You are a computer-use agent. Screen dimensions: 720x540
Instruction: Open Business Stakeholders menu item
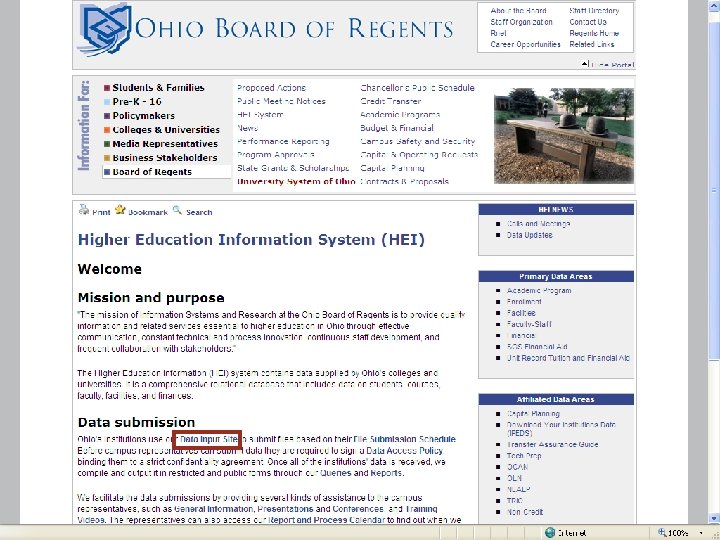(165, 158)
